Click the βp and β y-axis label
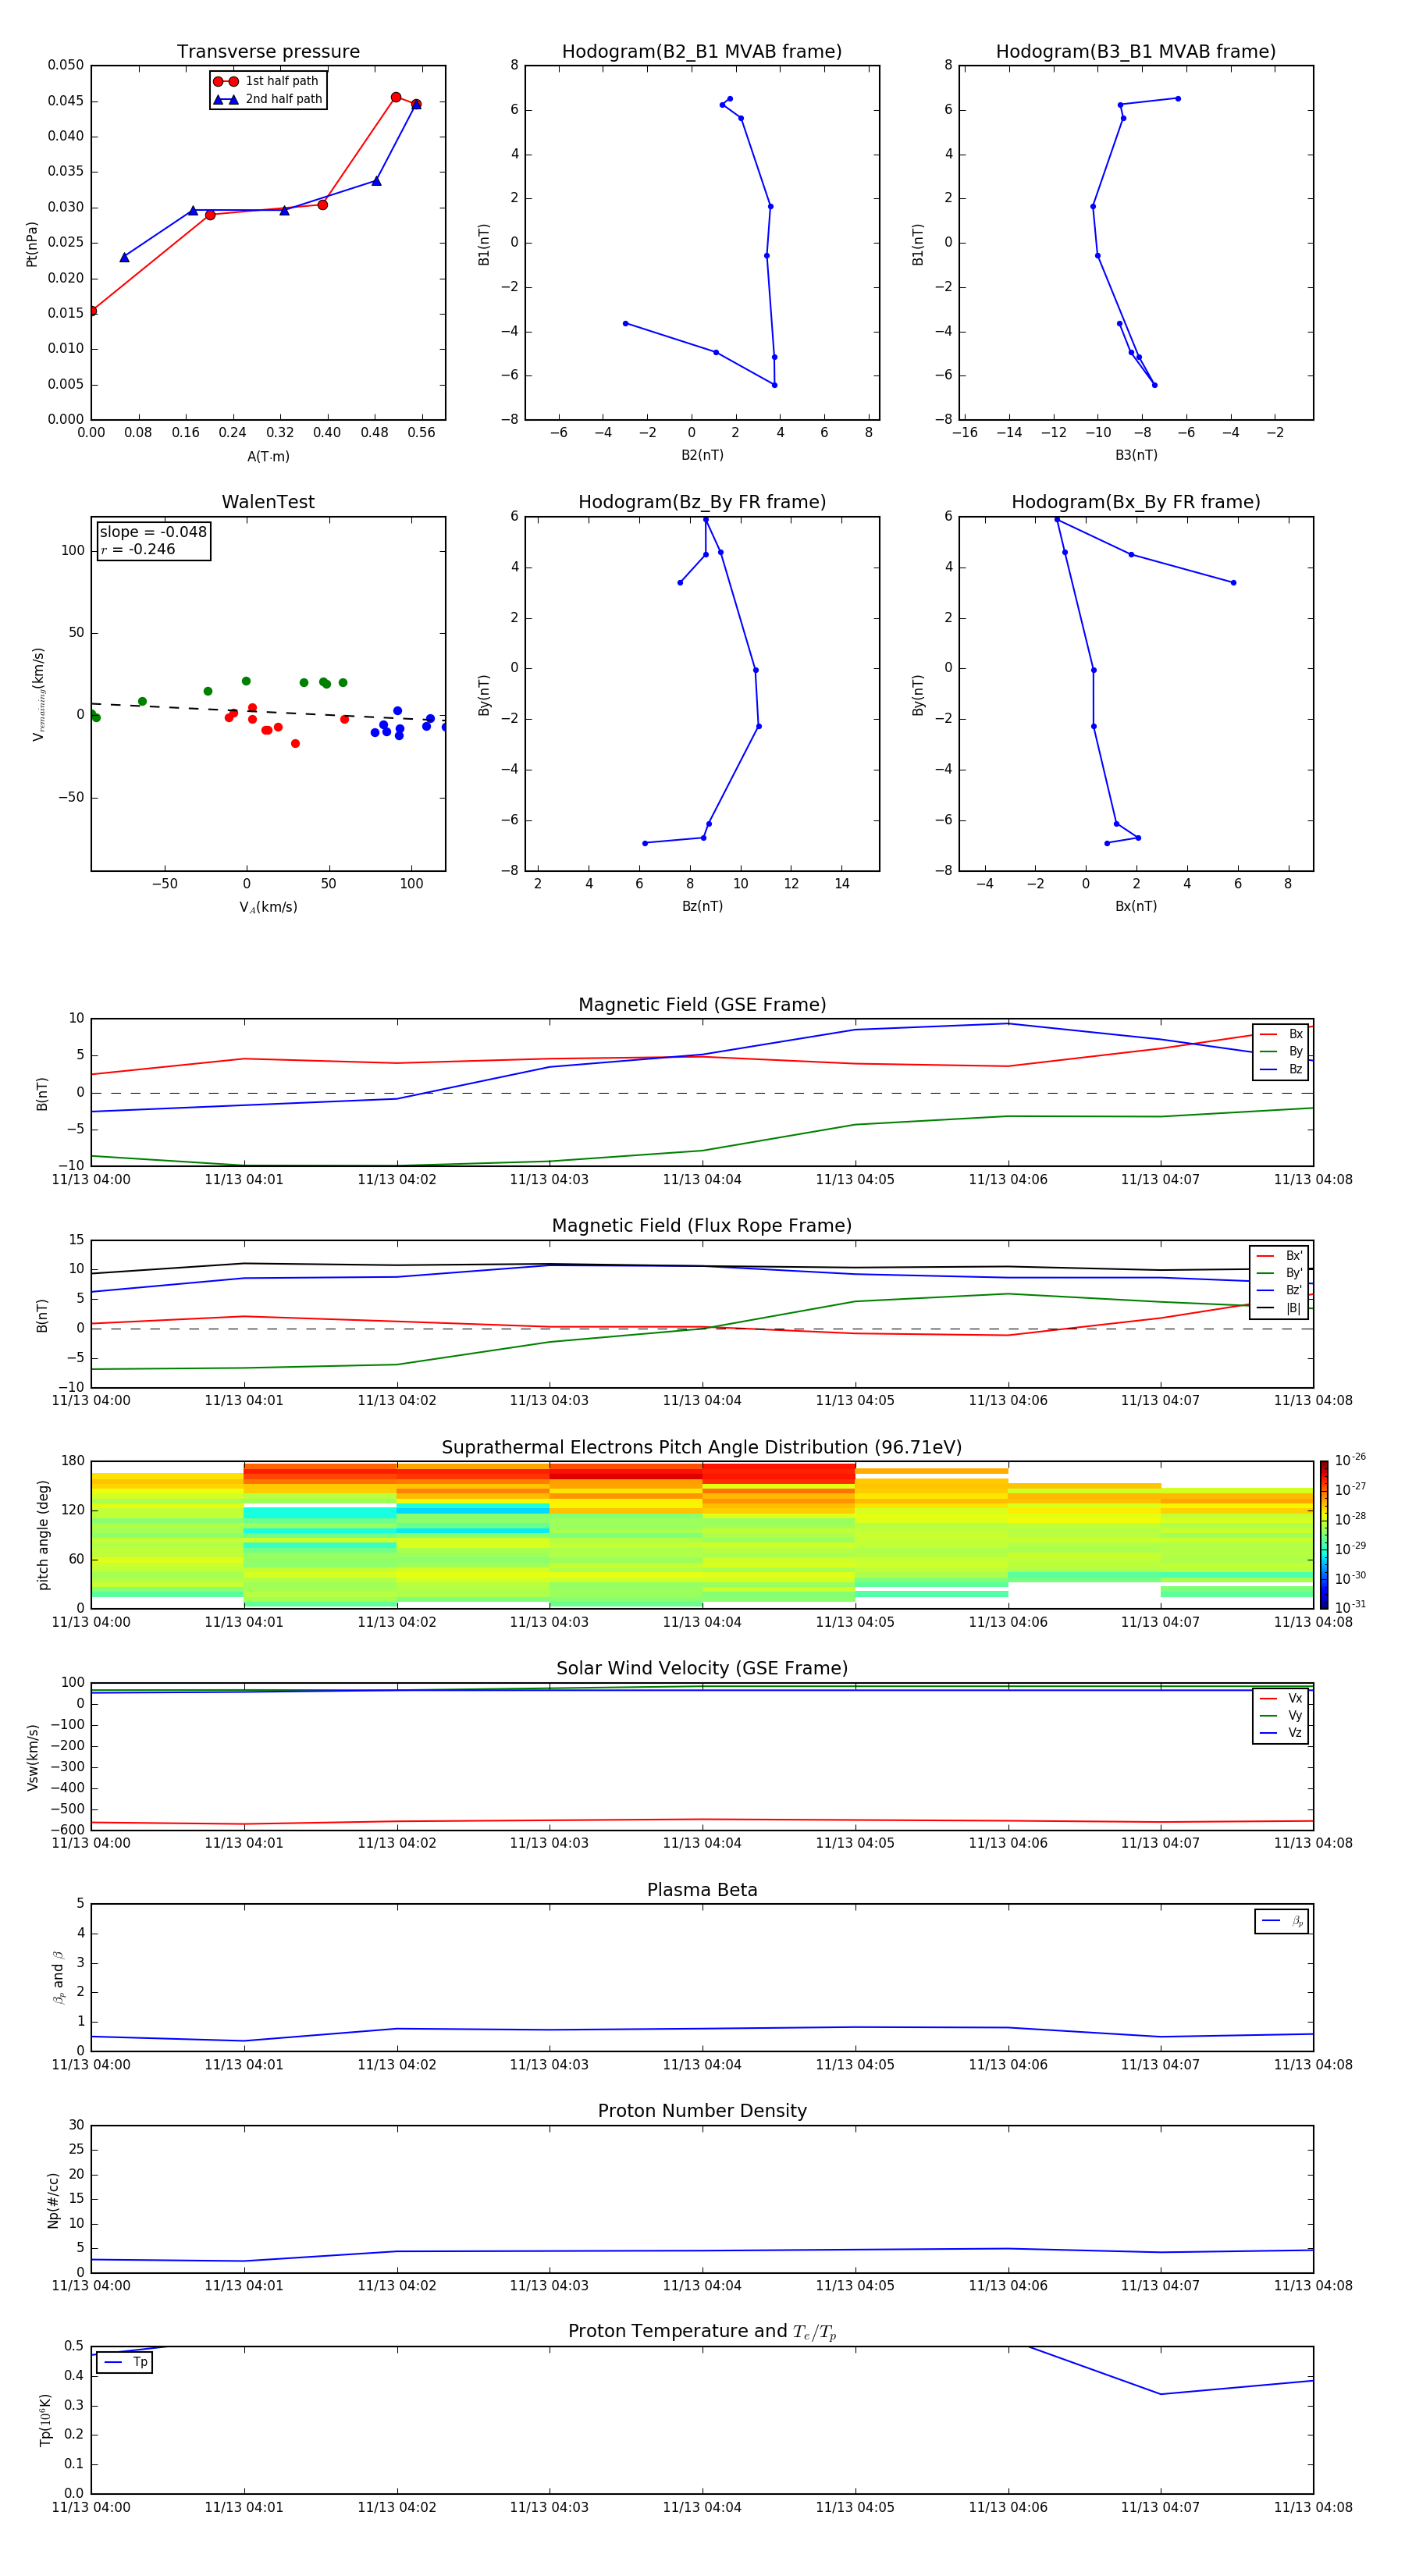The width and height of the screenshot is (1405, 2576). 58,1977
